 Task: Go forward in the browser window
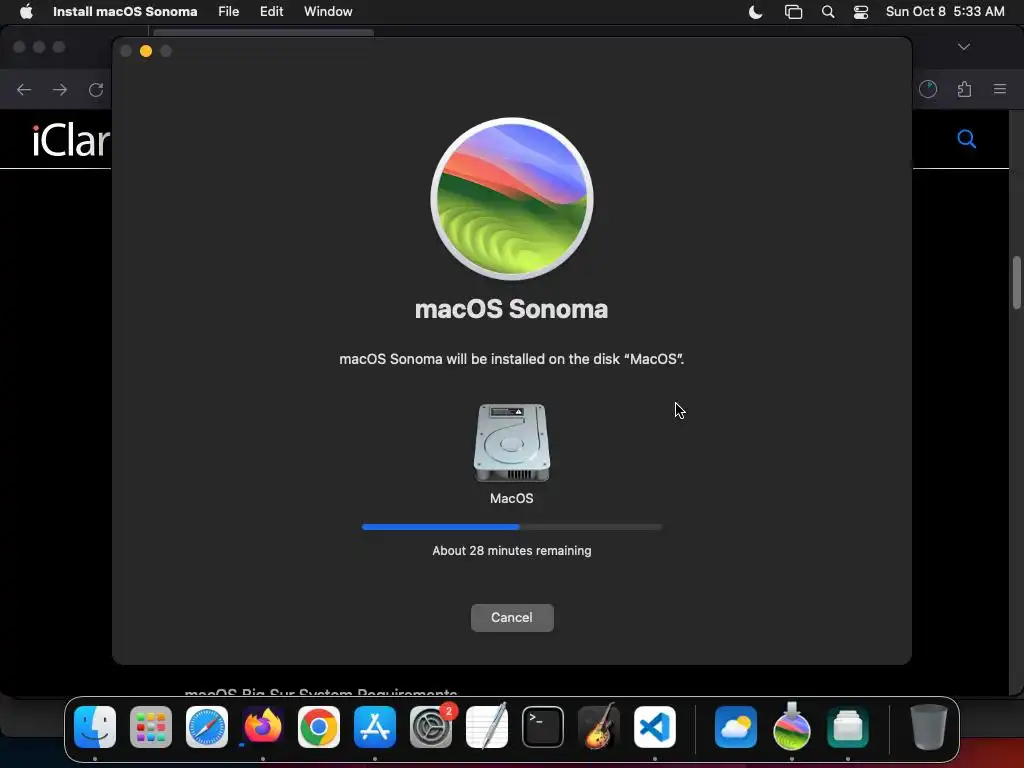click(x=60, y=89)
